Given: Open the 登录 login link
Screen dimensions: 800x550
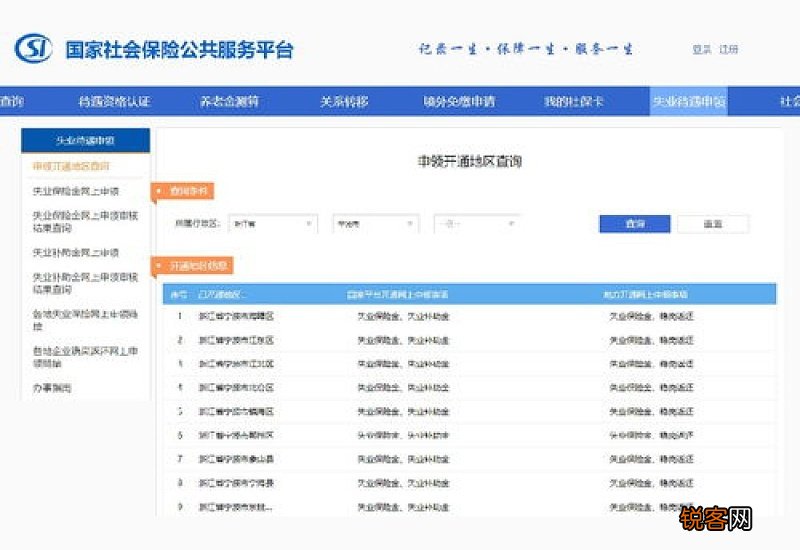Looking at the screenshot, I should point(702,49).
